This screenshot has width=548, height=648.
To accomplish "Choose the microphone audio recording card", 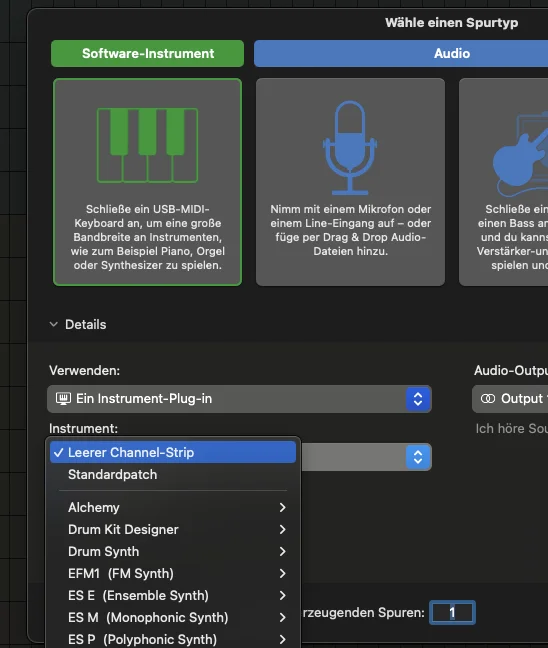I will click(350, 182).
